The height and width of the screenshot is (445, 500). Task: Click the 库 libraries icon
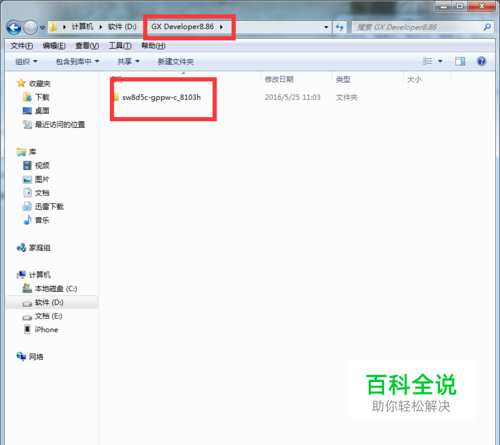click(x=21, y=152)
